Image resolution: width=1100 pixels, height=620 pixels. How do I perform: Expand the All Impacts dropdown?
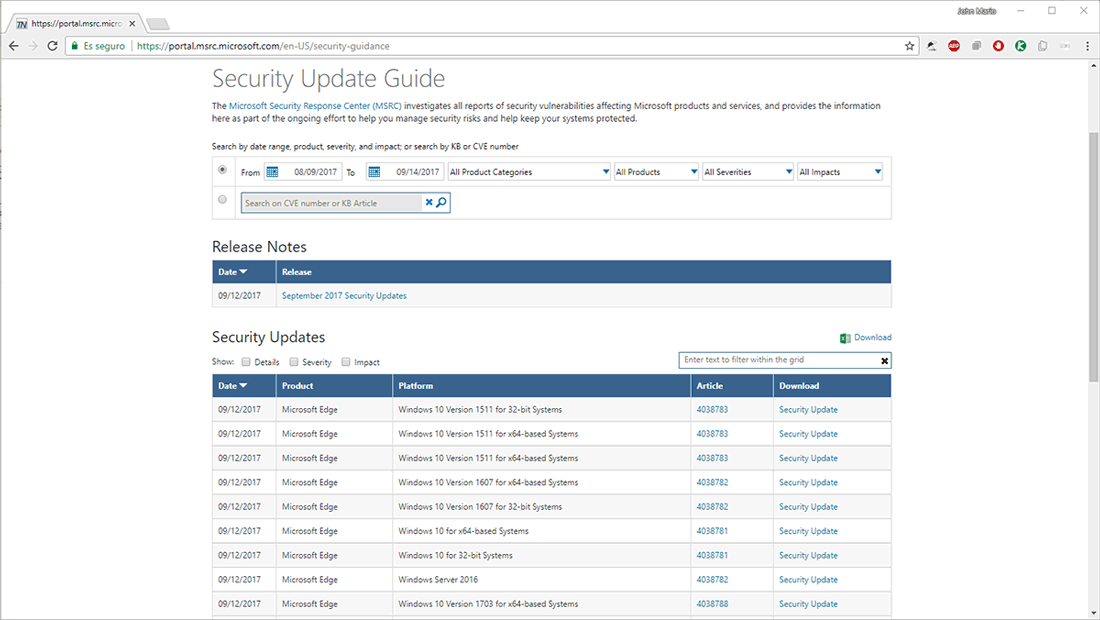840,172
